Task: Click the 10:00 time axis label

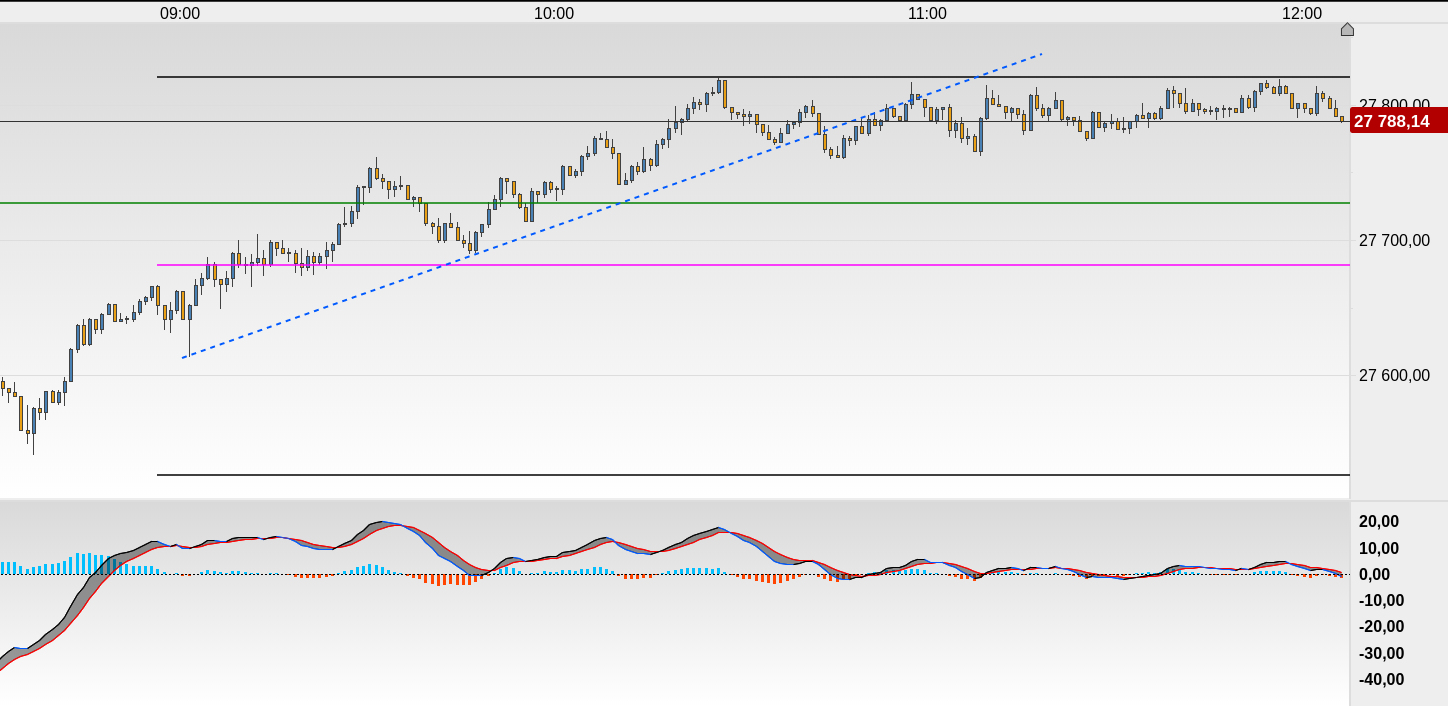Action: point(554,13)
